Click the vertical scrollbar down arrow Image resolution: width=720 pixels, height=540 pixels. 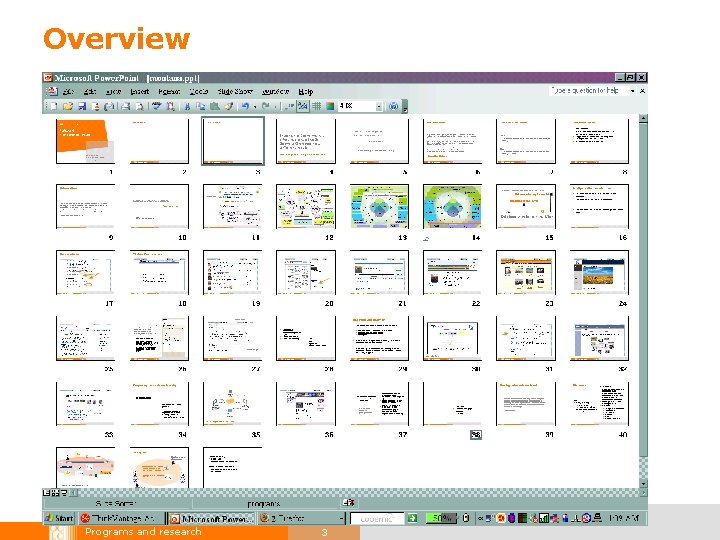[643, 484]
